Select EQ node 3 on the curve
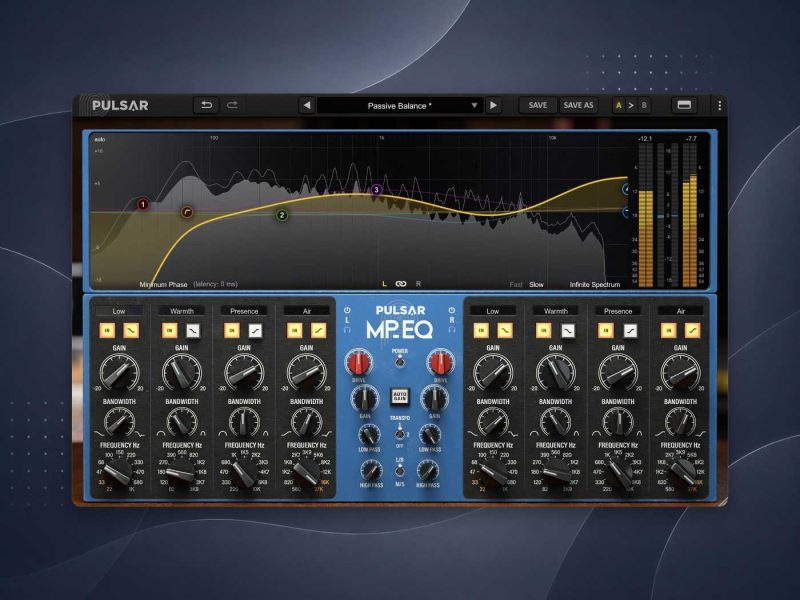 click(x=376, y=190)
